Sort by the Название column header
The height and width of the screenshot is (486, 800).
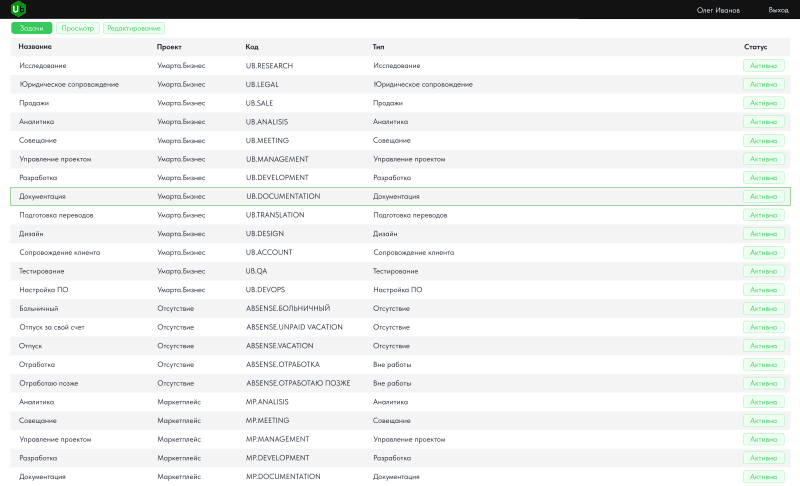(35, 47)
